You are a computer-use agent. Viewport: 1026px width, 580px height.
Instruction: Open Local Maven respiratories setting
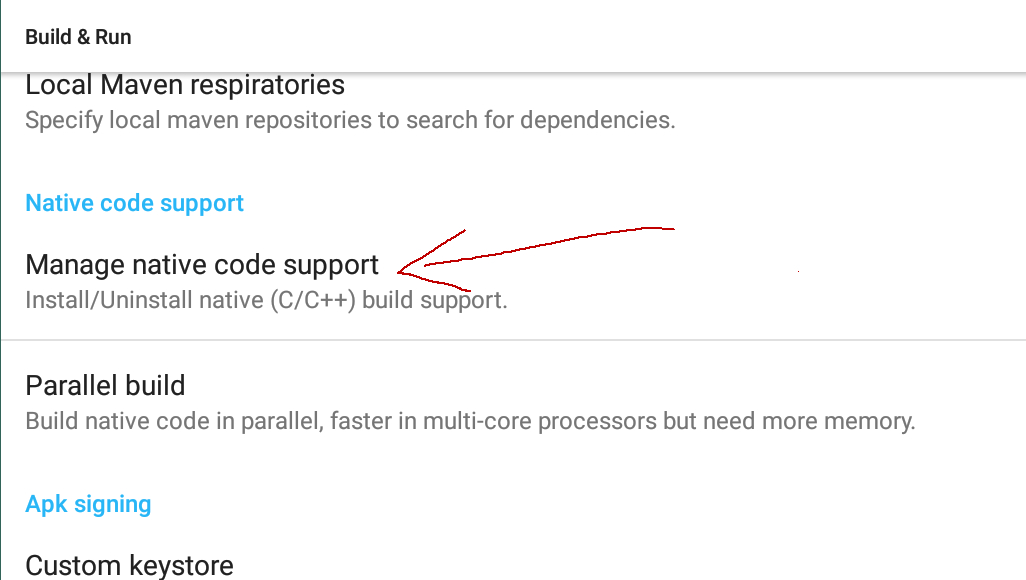pos(513,103)
